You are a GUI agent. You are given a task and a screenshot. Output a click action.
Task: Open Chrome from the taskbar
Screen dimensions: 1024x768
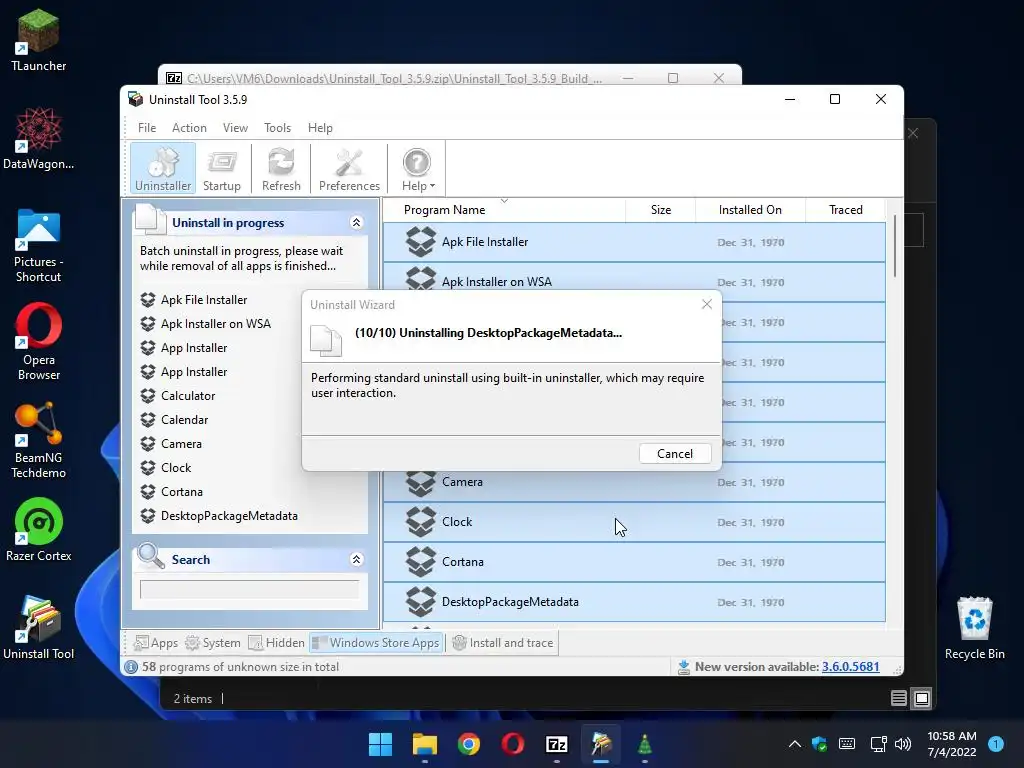coord(468,744)
